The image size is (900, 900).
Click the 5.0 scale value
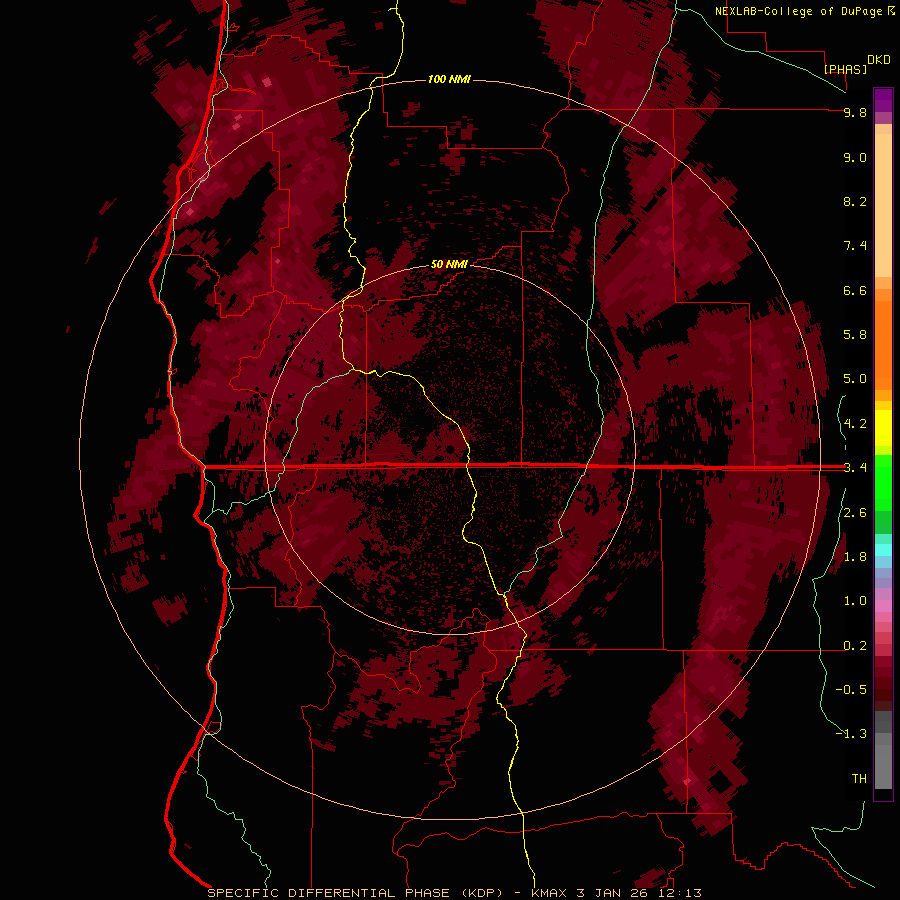coord(855,379)
